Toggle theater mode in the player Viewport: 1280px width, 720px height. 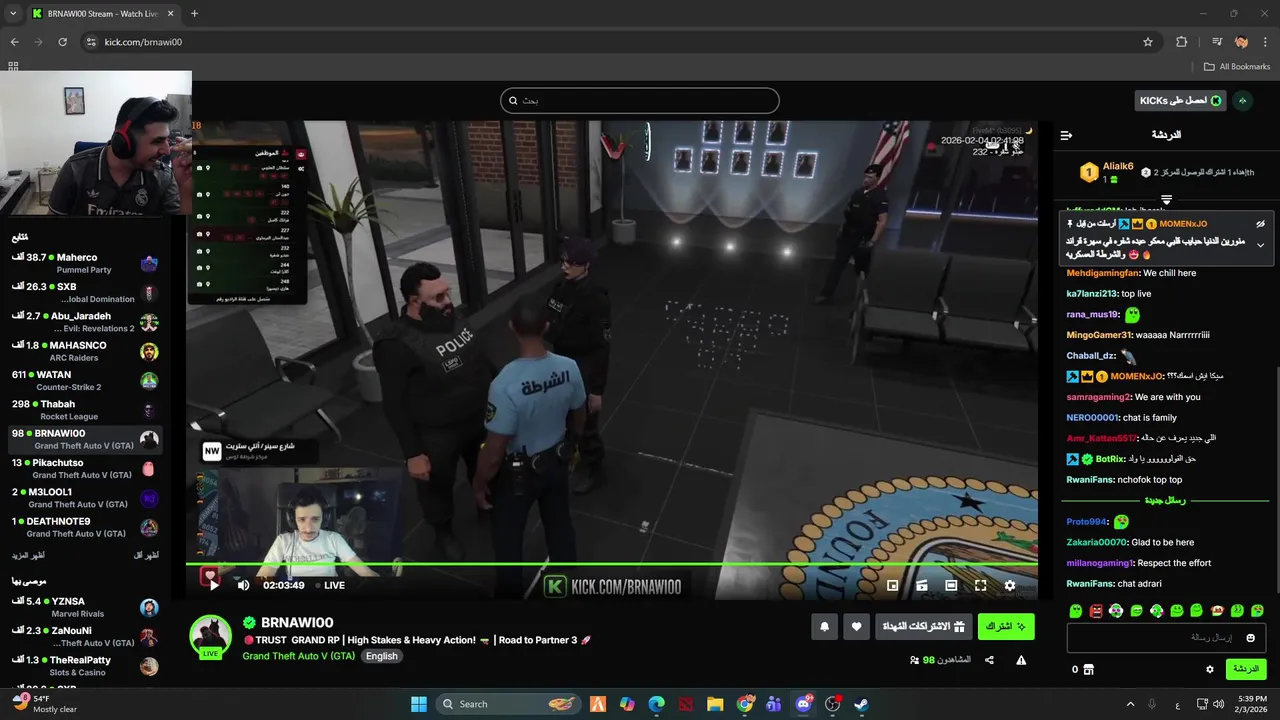tap(951, 585)
